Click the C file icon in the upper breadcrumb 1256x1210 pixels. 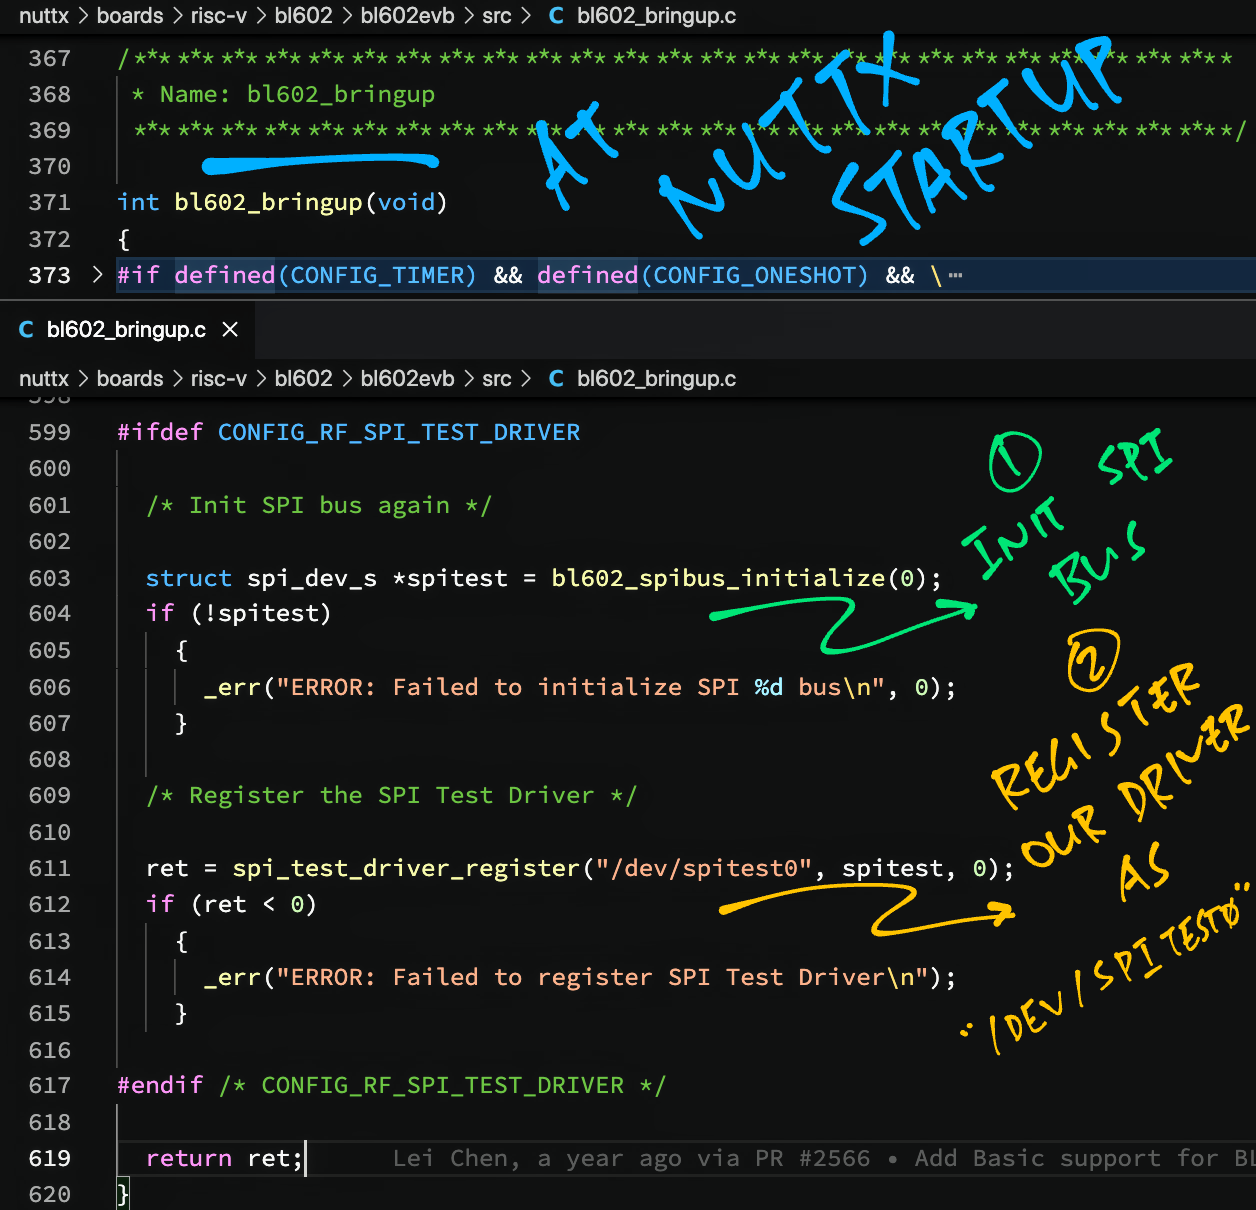pos(556,16)
